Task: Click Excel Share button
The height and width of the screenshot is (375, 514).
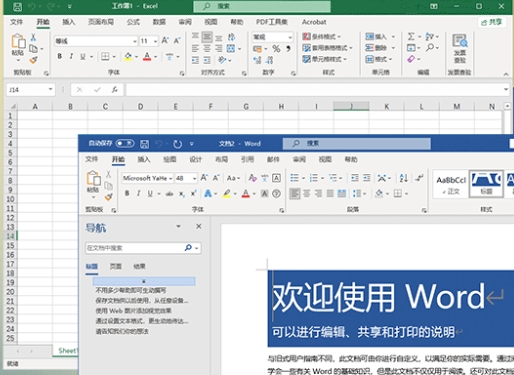Action: pos(492,22)
